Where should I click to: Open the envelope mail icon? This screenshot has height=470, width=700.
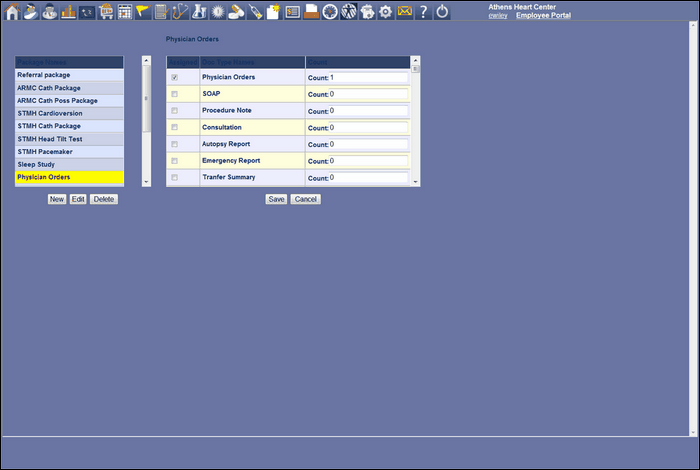[x=404, y=12]
